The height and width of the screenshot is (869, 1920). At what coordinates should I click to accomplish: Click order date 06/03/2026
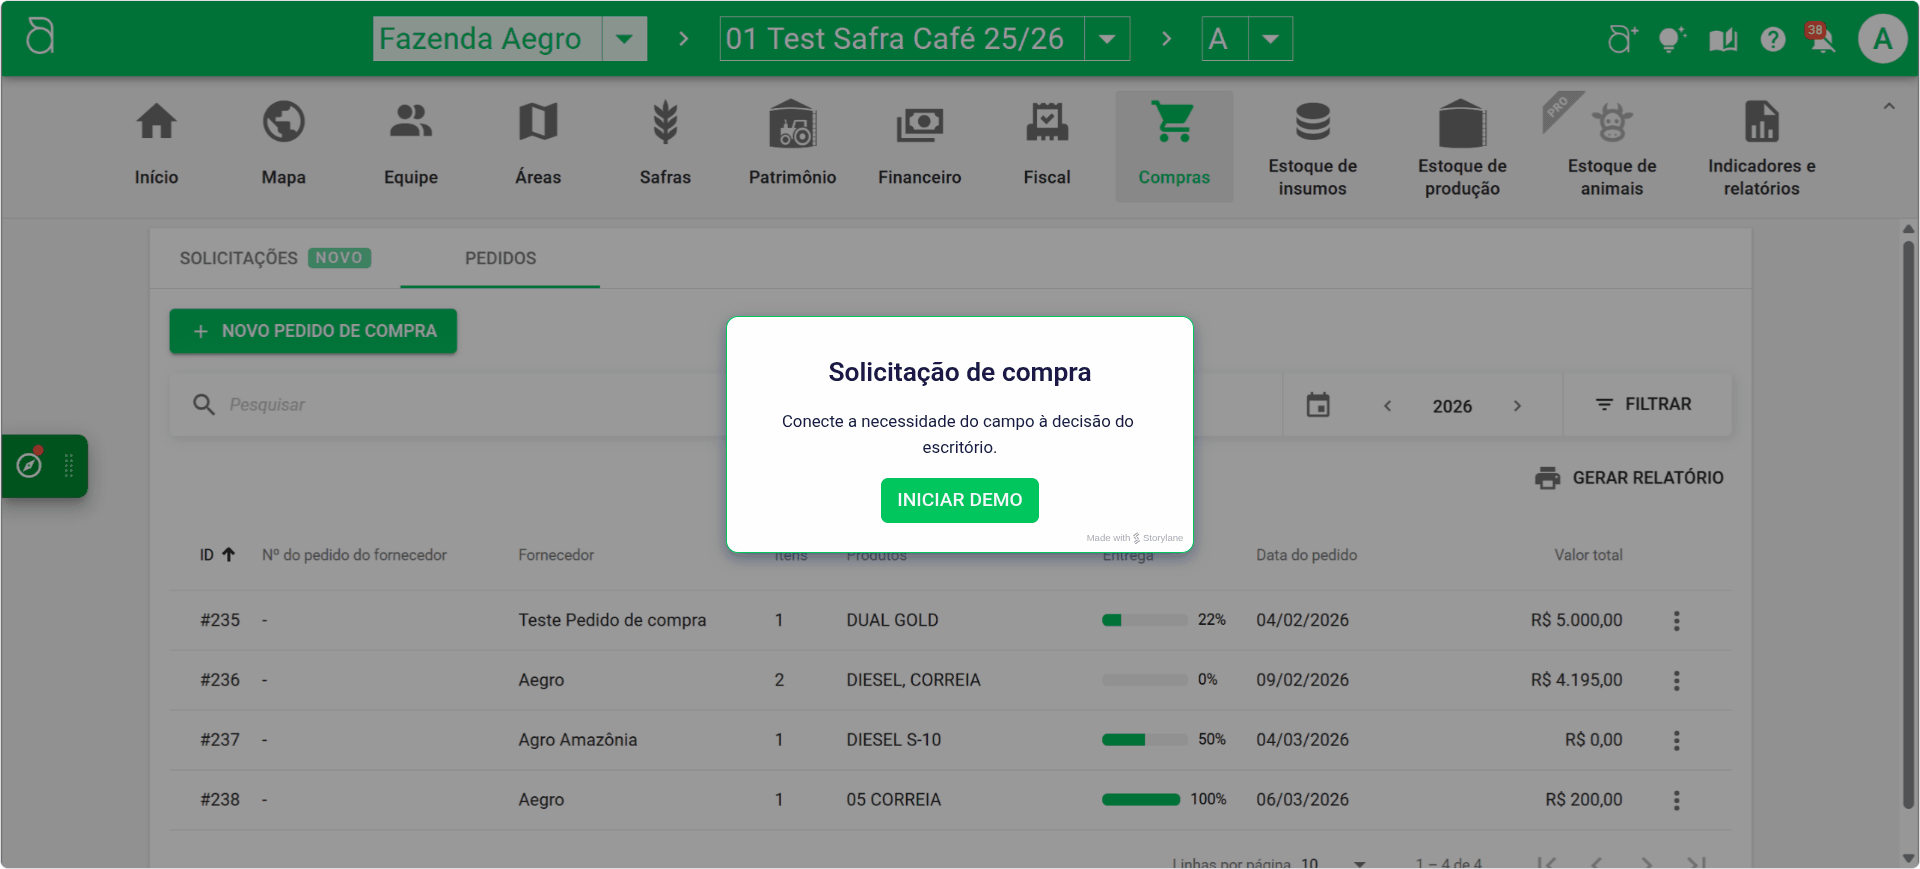pyautogui.click(x=1302, y=800)
